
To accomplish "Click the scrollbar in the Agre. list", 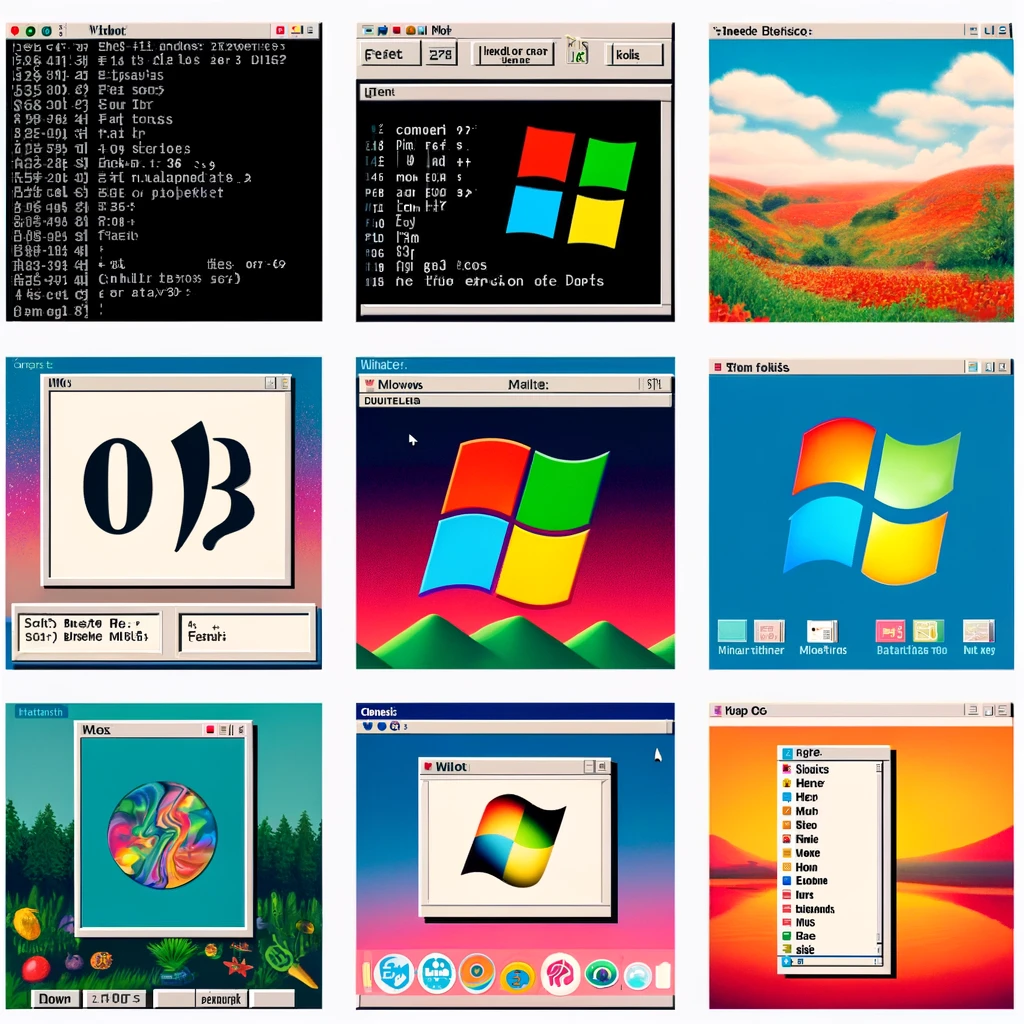I will click(879, 858).
